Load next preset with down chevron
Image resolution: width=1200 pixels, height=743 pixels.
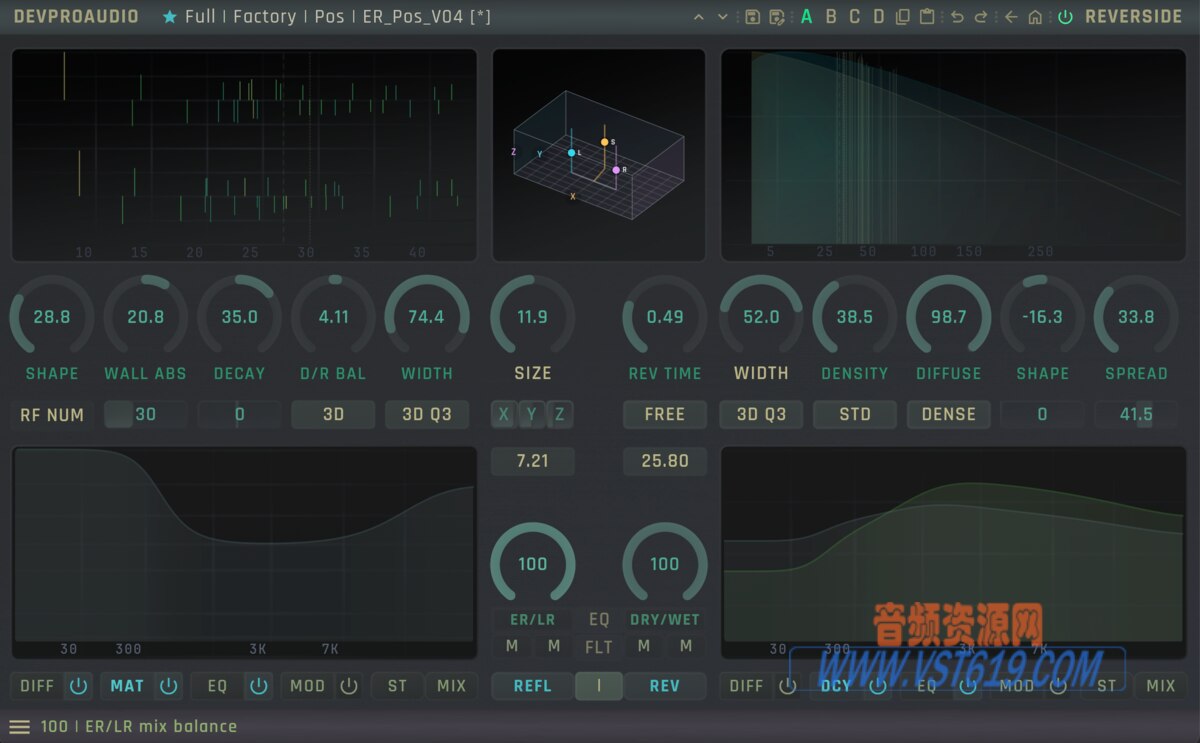[x=725, y=17]
